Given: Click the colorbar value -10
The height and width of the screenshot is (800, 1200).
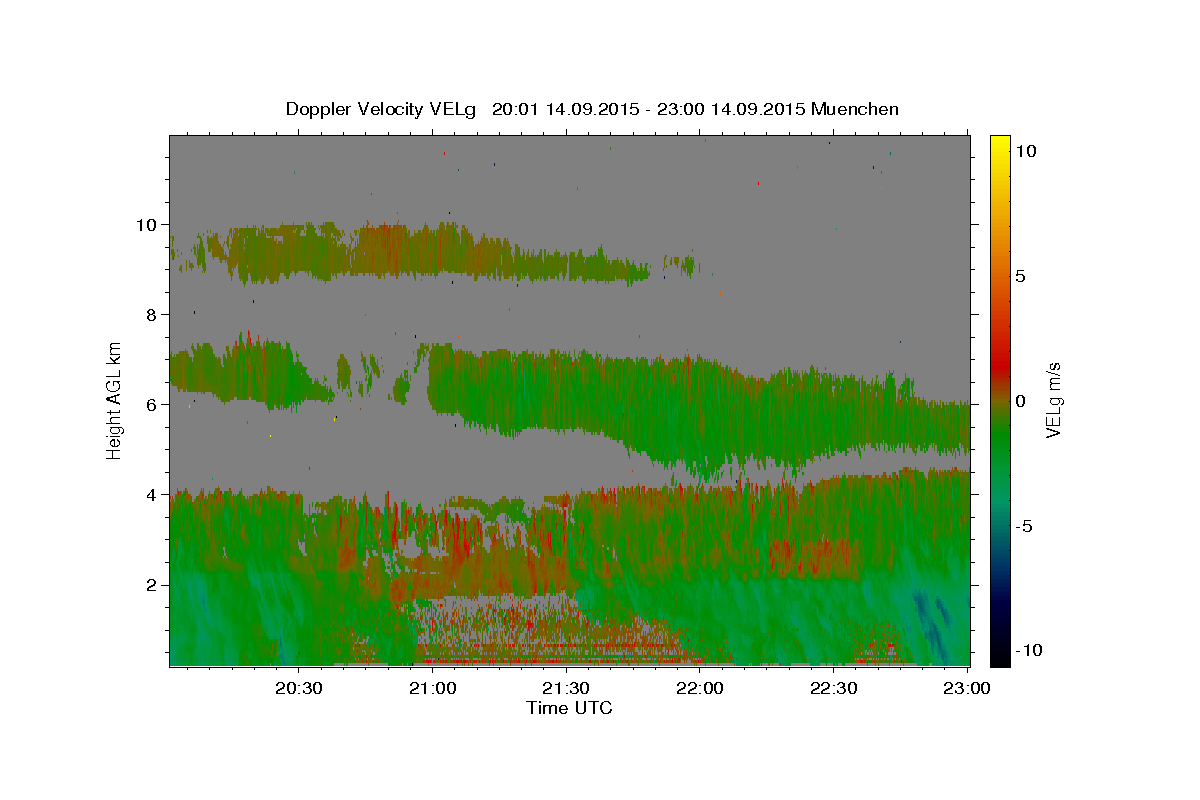Looking at the screenshot, I should (x=1029, y=650).
